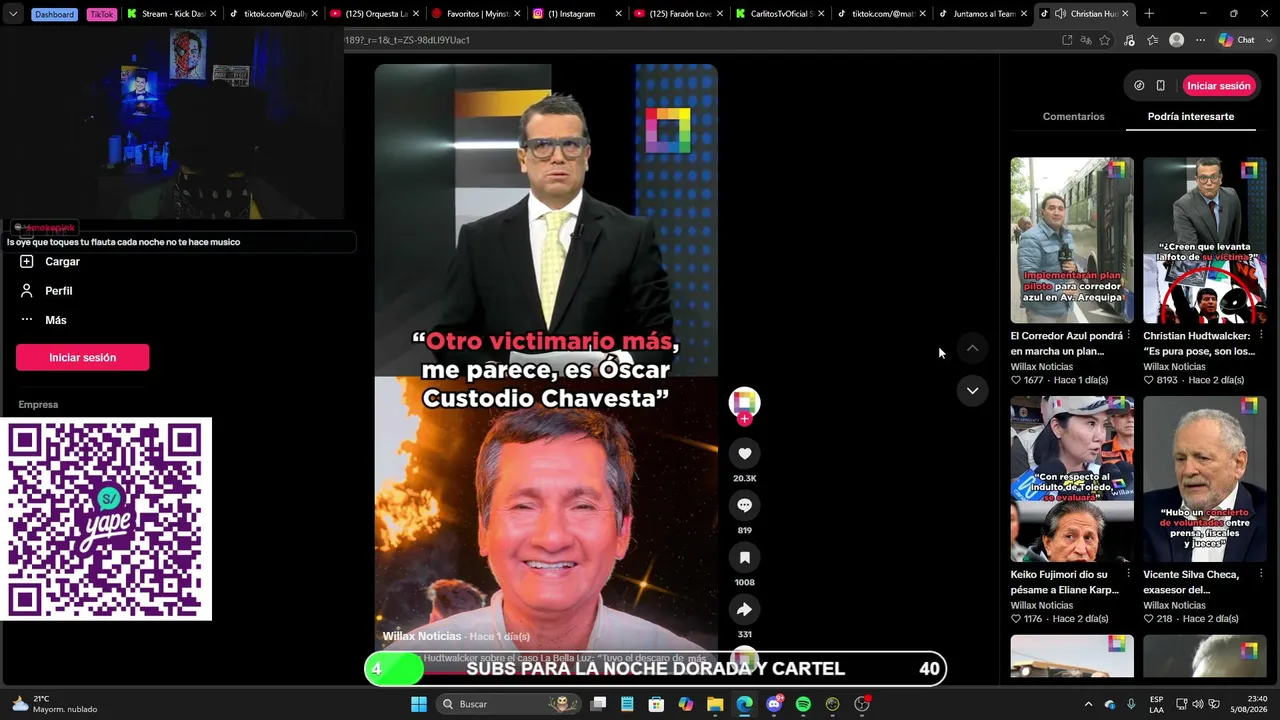This screenshot has height=720, width=1280.
Task: Open the browser tab list dropdown
Action: (x=13, y=14)
